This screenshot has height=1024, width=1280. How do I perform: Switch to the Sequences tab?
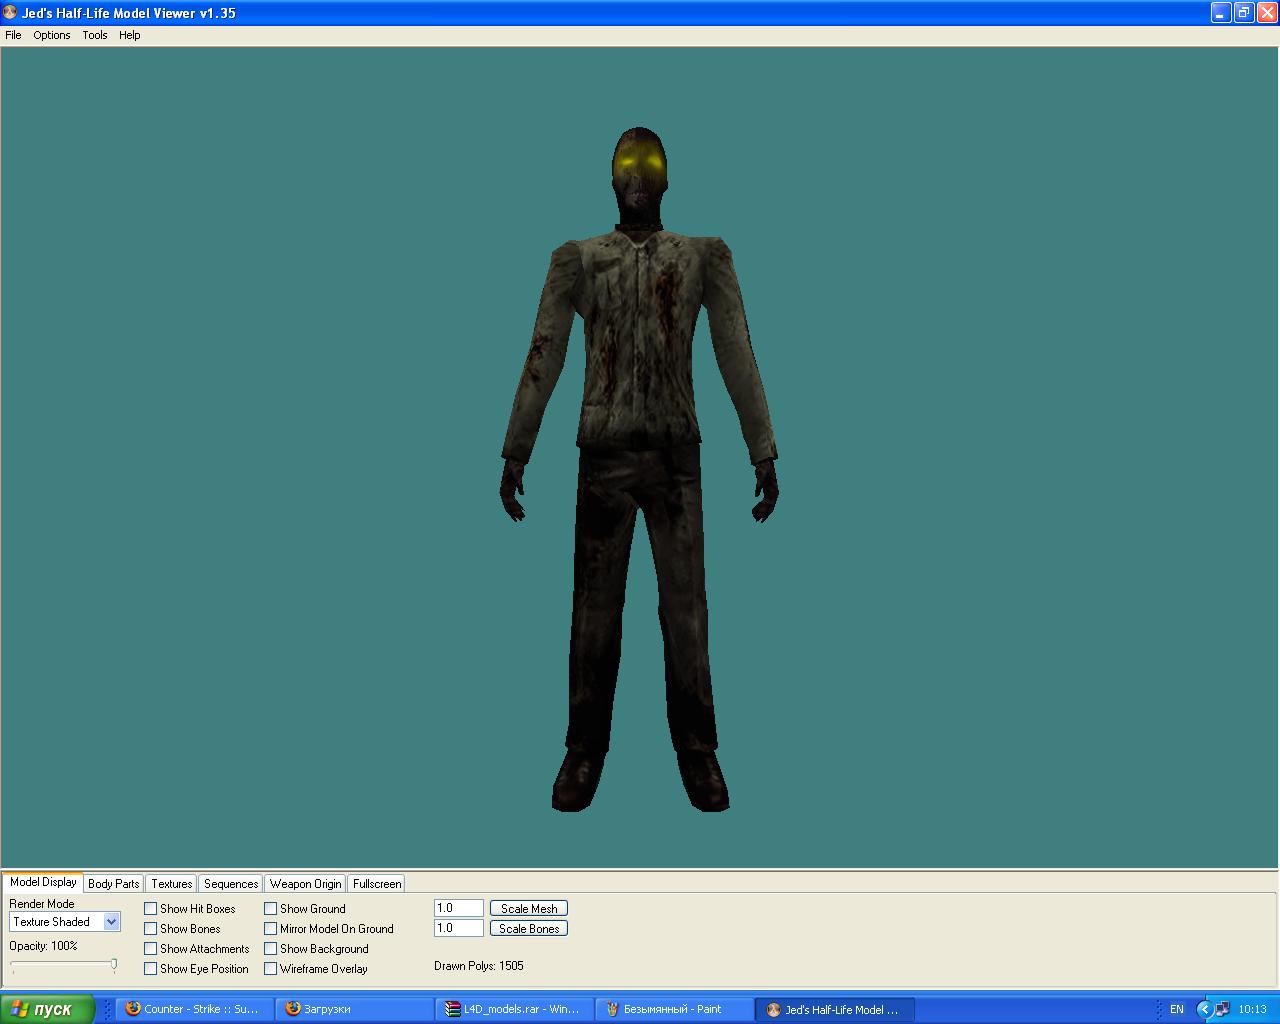(x=231, y=884)
